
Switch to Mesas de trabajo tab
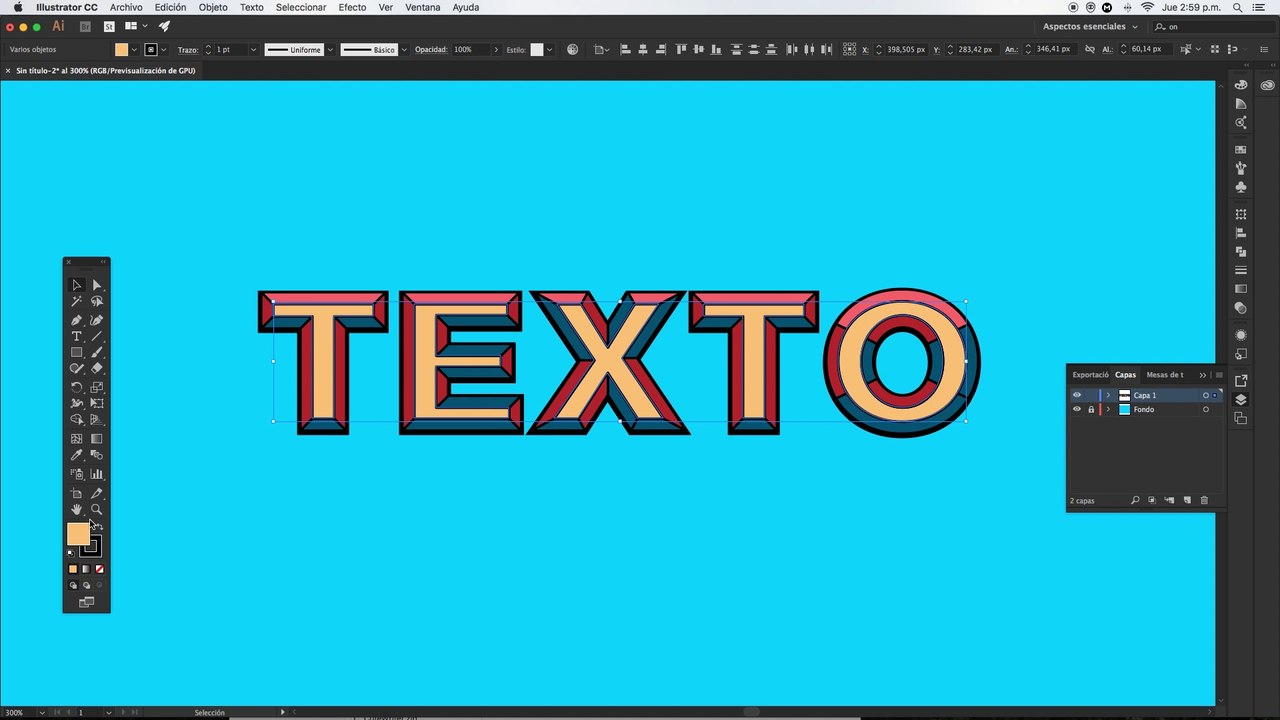(x=1165, y=375)
